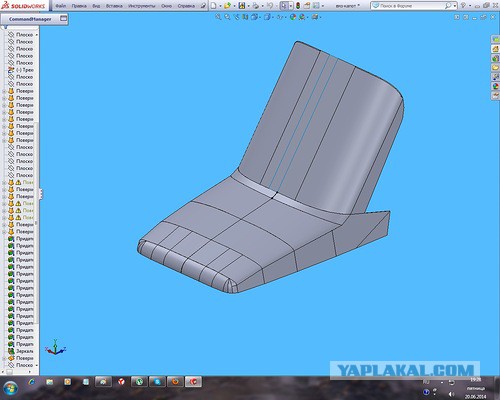Click the feature tree panel collapse handle
The width and height of the screenshot is (500, 400).
(x=41, y=194)
